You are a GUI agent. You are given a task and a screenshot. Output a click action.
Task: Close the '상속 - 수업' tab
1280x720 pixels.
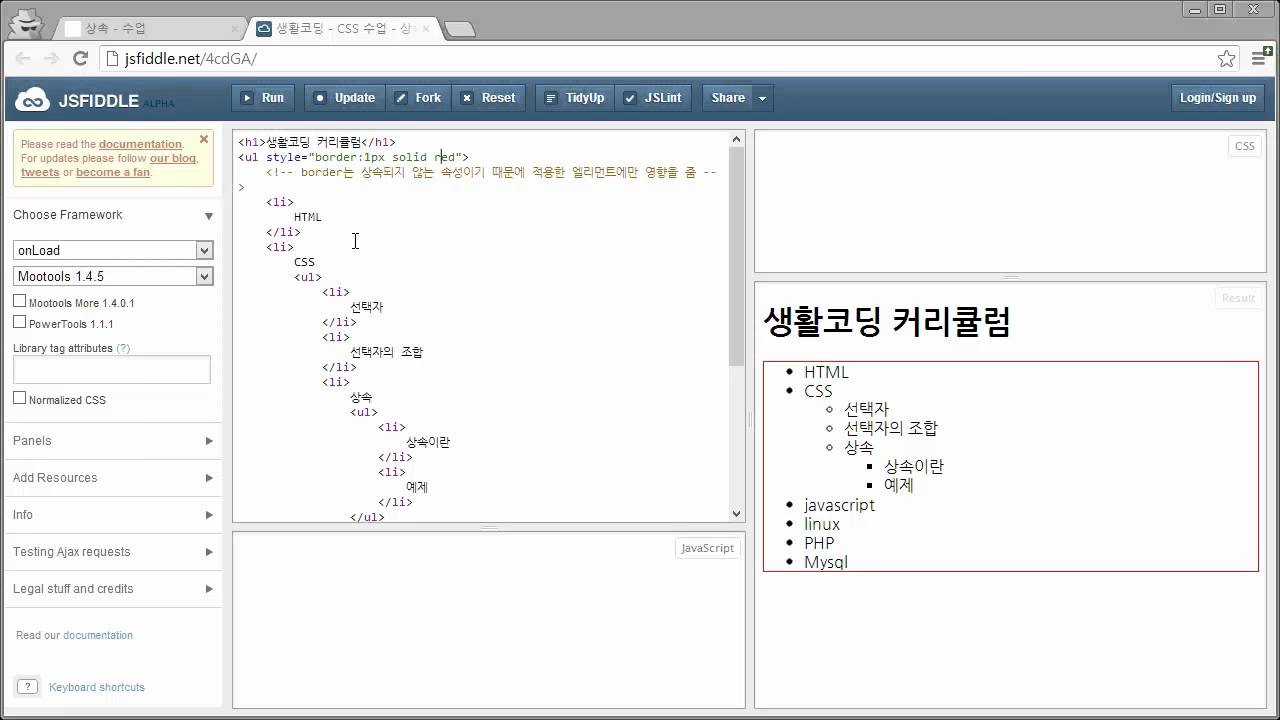coord(235,29)
